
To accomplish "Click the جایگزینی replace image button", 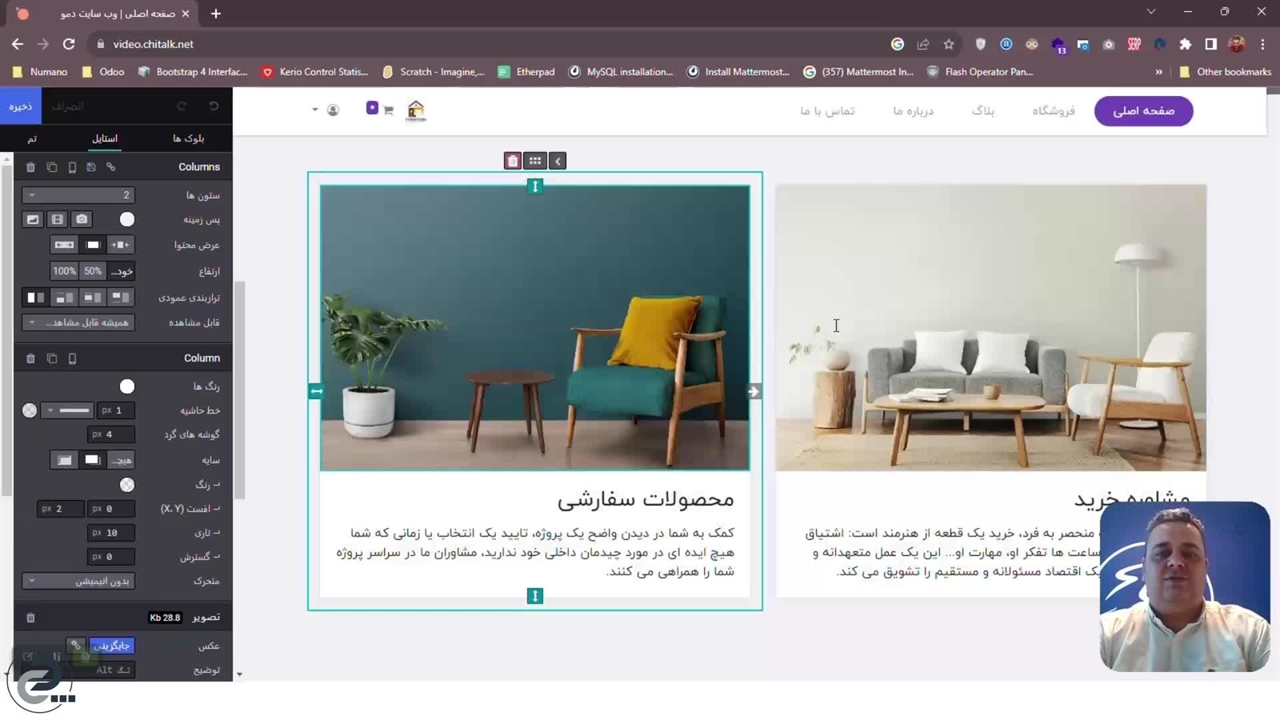I will click(111, 646).
